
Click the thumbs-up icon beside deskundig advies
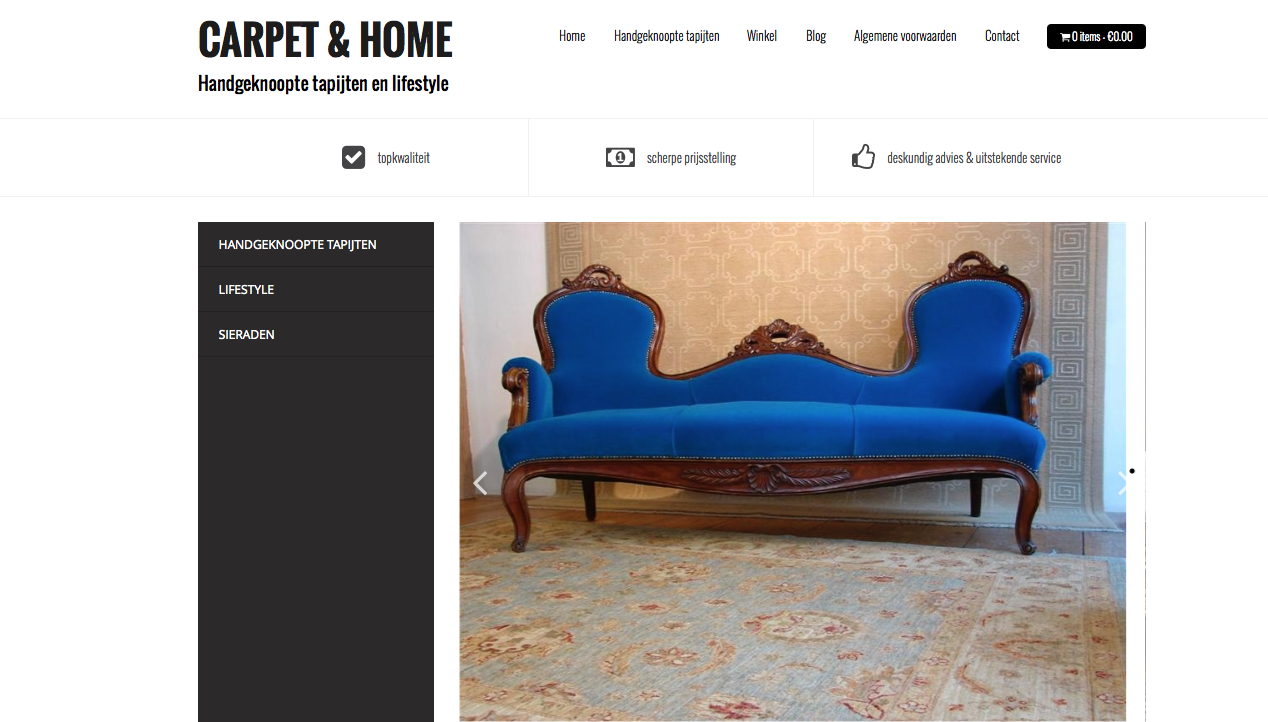pos(863,157)
